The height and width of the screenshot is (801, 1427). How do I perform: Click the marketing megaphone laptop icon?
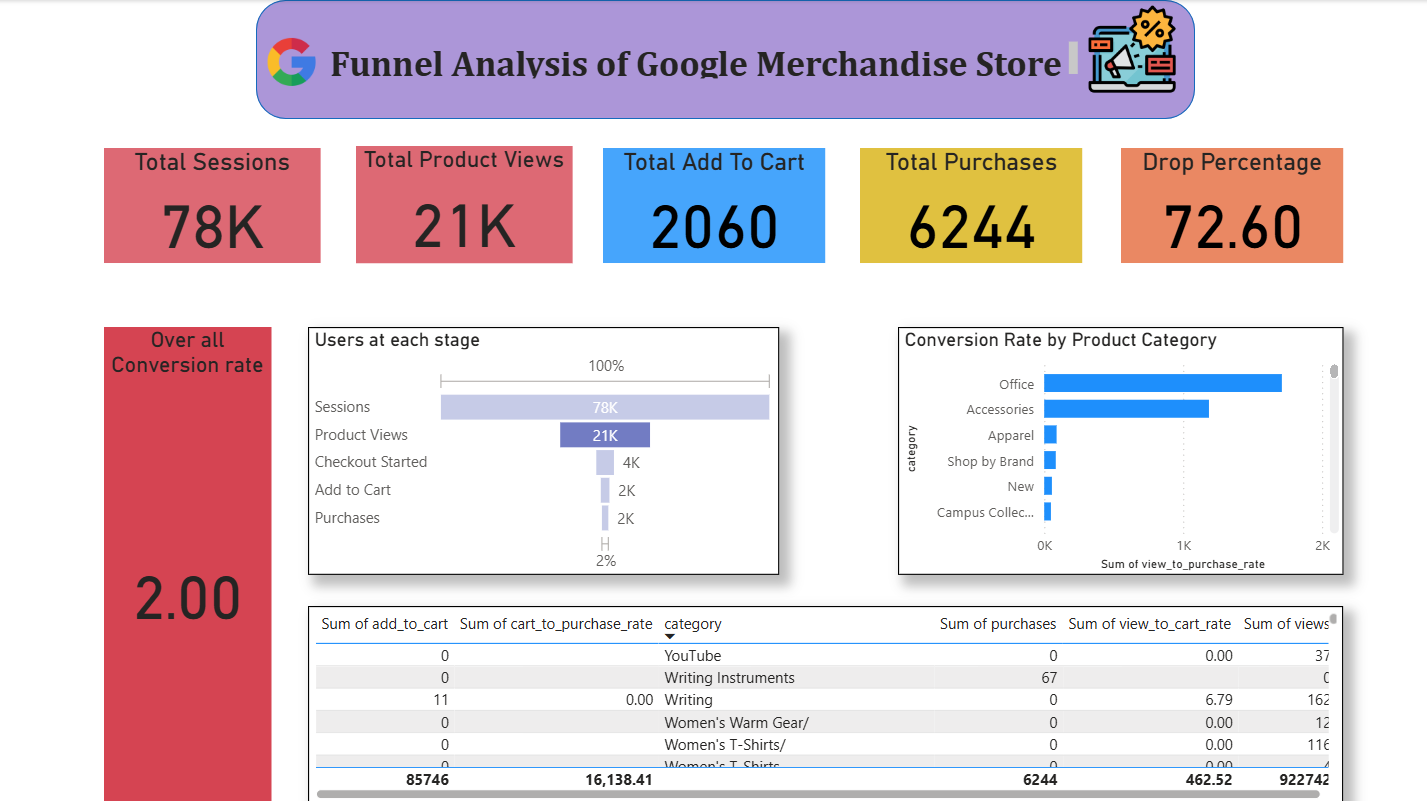1132,52
